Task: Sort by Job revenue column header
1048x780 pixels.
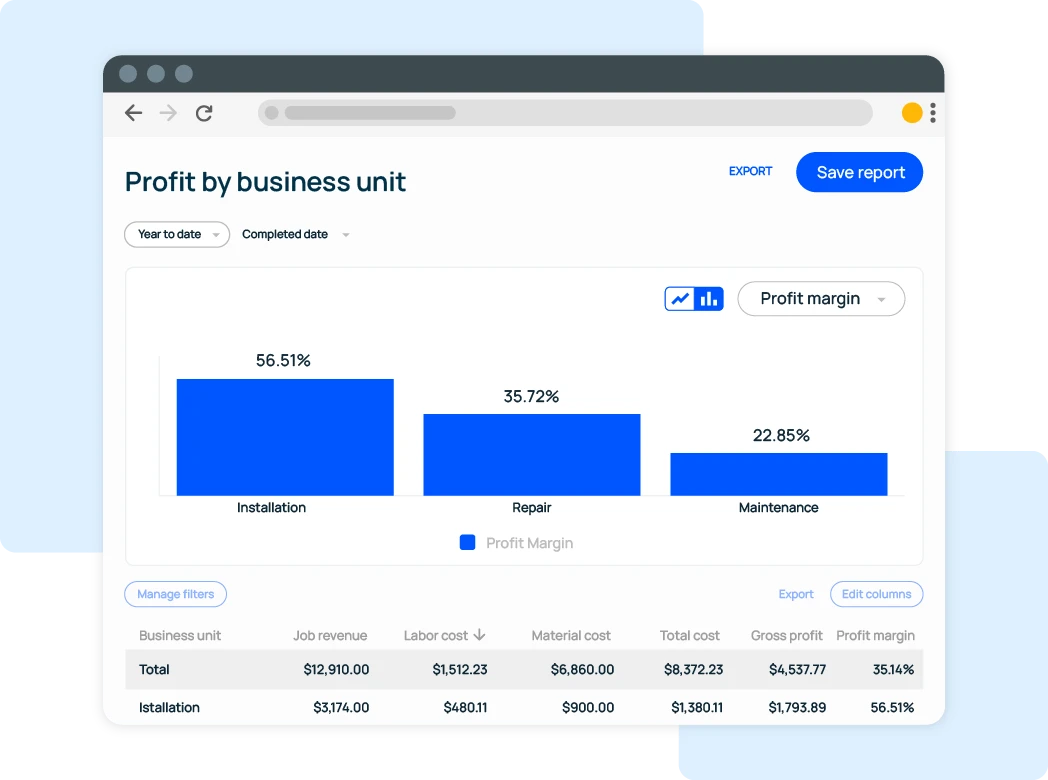Action: (x=330, y=636)
